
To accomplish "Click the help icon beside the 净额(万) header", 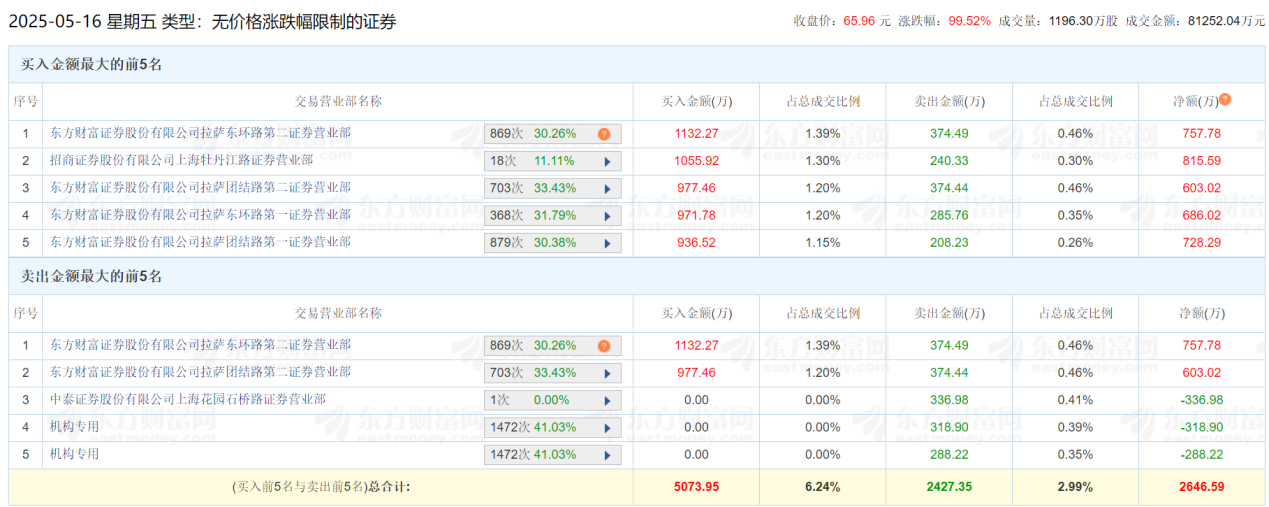I will pyautogui.click(x=1225, y=100).
